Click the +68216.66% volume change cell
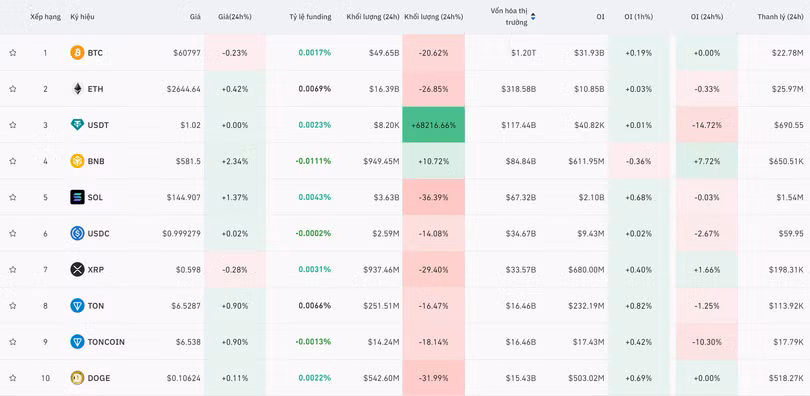Viewport: 810px width, 396px height. (x=433, y=125)
